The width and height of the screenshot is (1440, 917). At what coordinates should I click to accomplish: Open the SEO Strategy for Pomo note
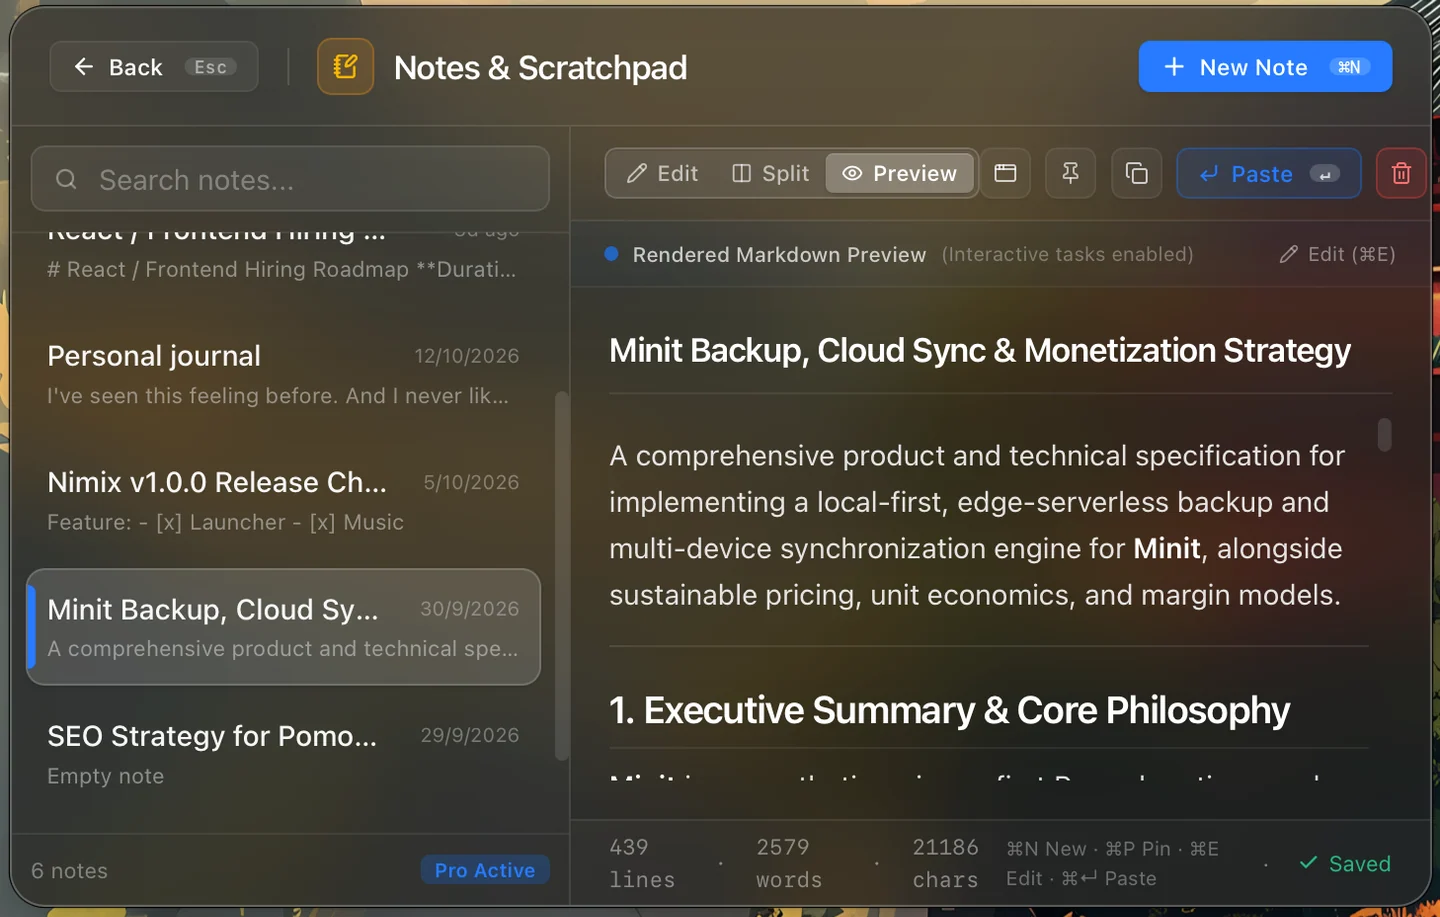[x=283, y=754]
